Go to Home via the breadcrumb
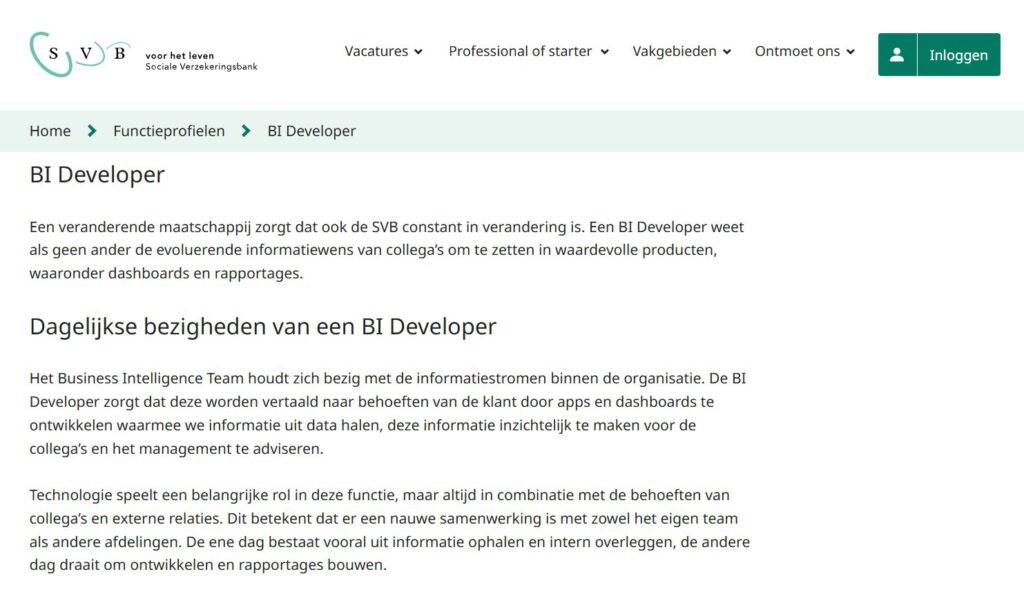The width and height of the screenshot is (1024, 592). [50, 131]
